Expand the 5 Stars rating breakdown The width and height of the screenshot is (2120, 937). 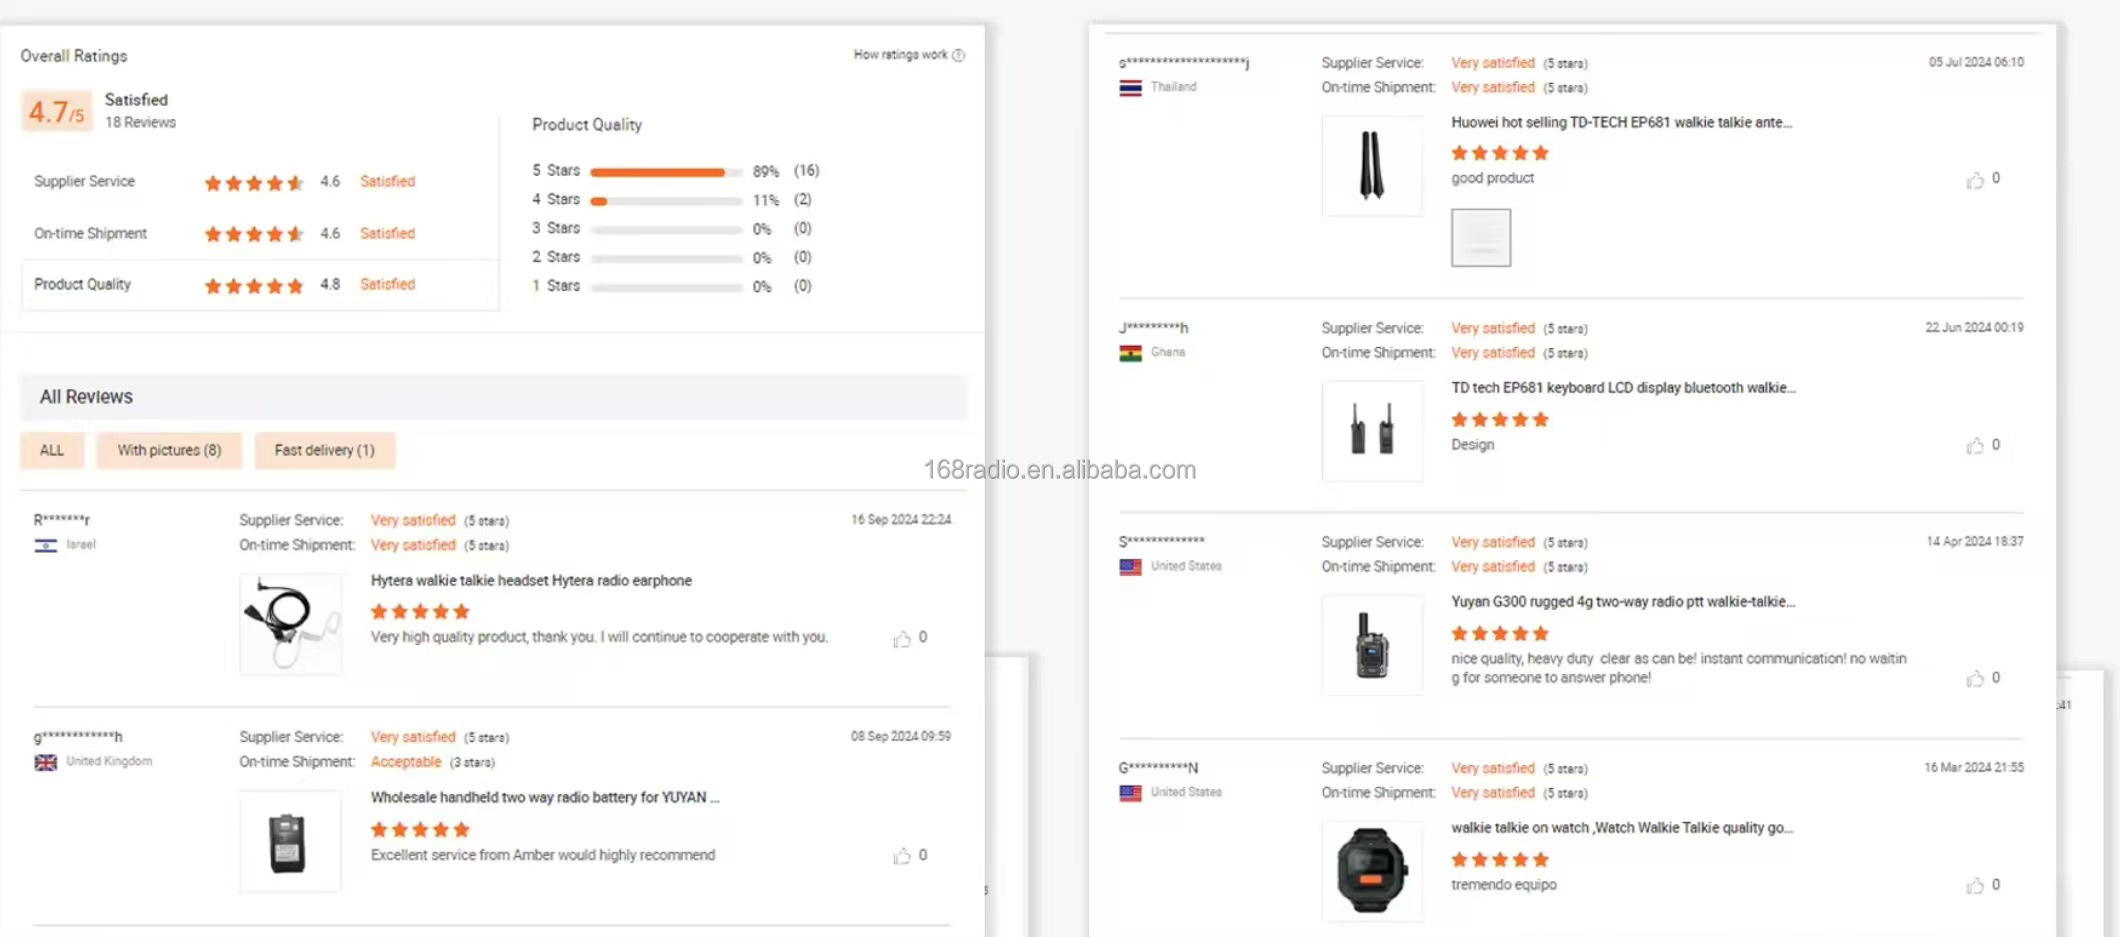point(556,170)
